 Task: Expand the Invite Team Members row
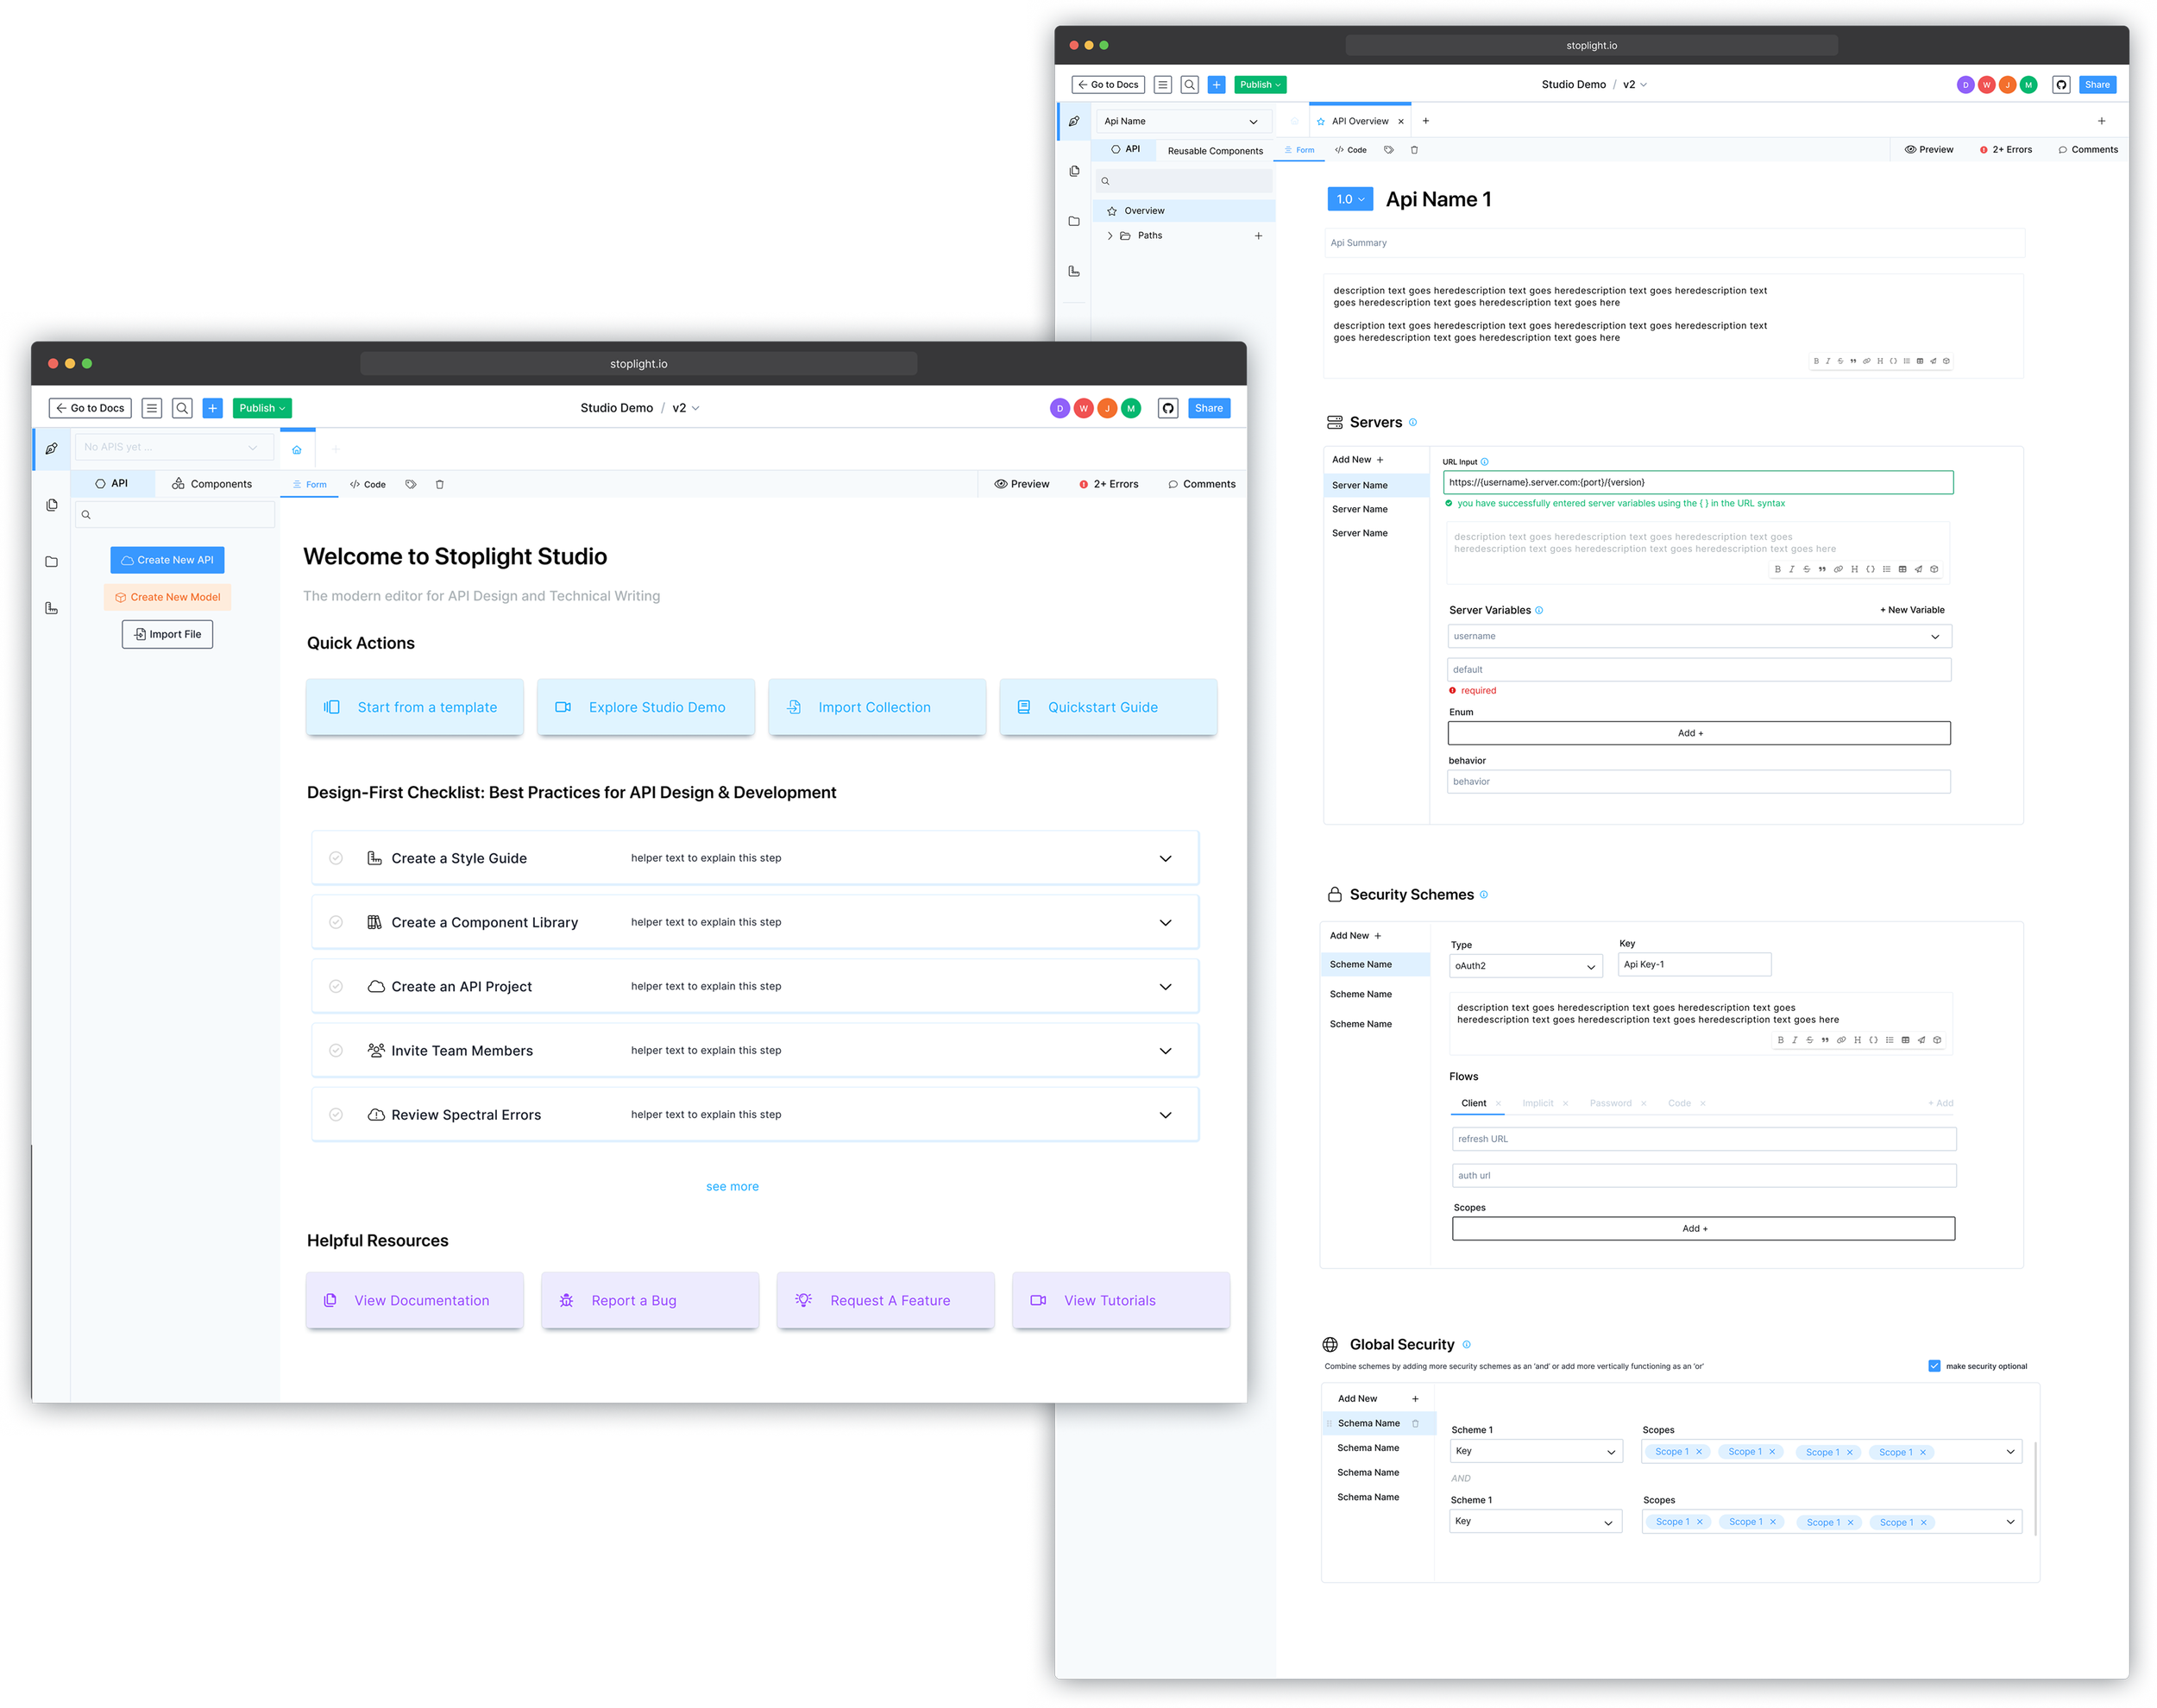point(1166,1051)
